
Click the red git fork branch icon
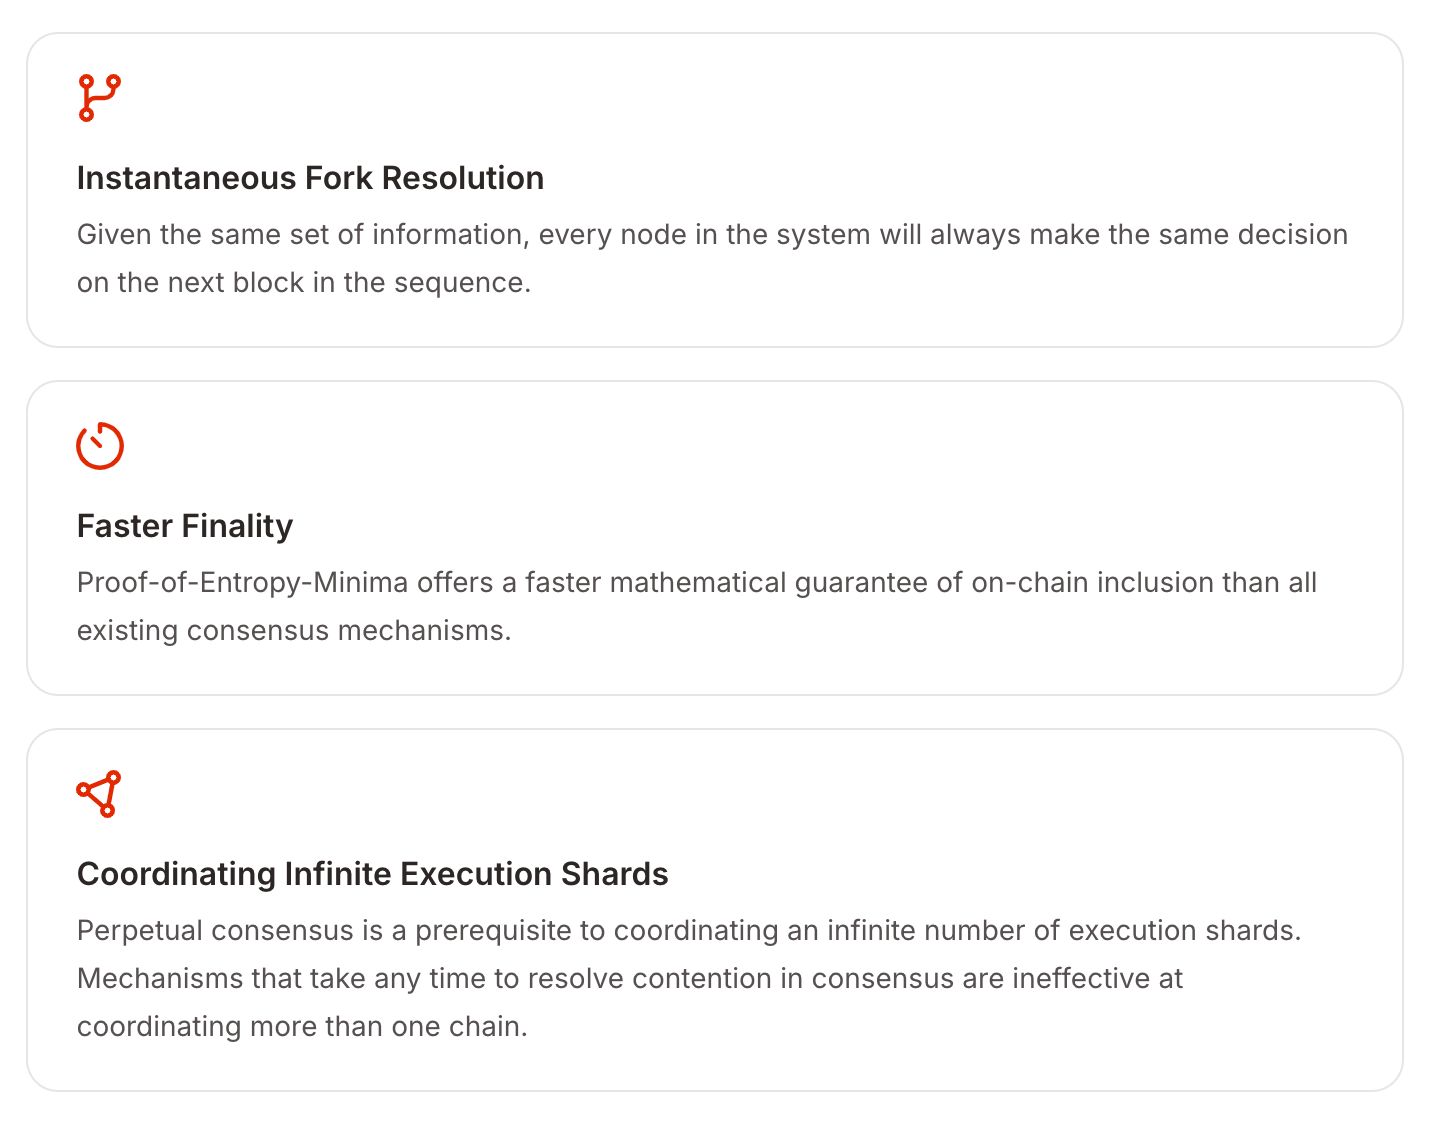tap(100, 98)
